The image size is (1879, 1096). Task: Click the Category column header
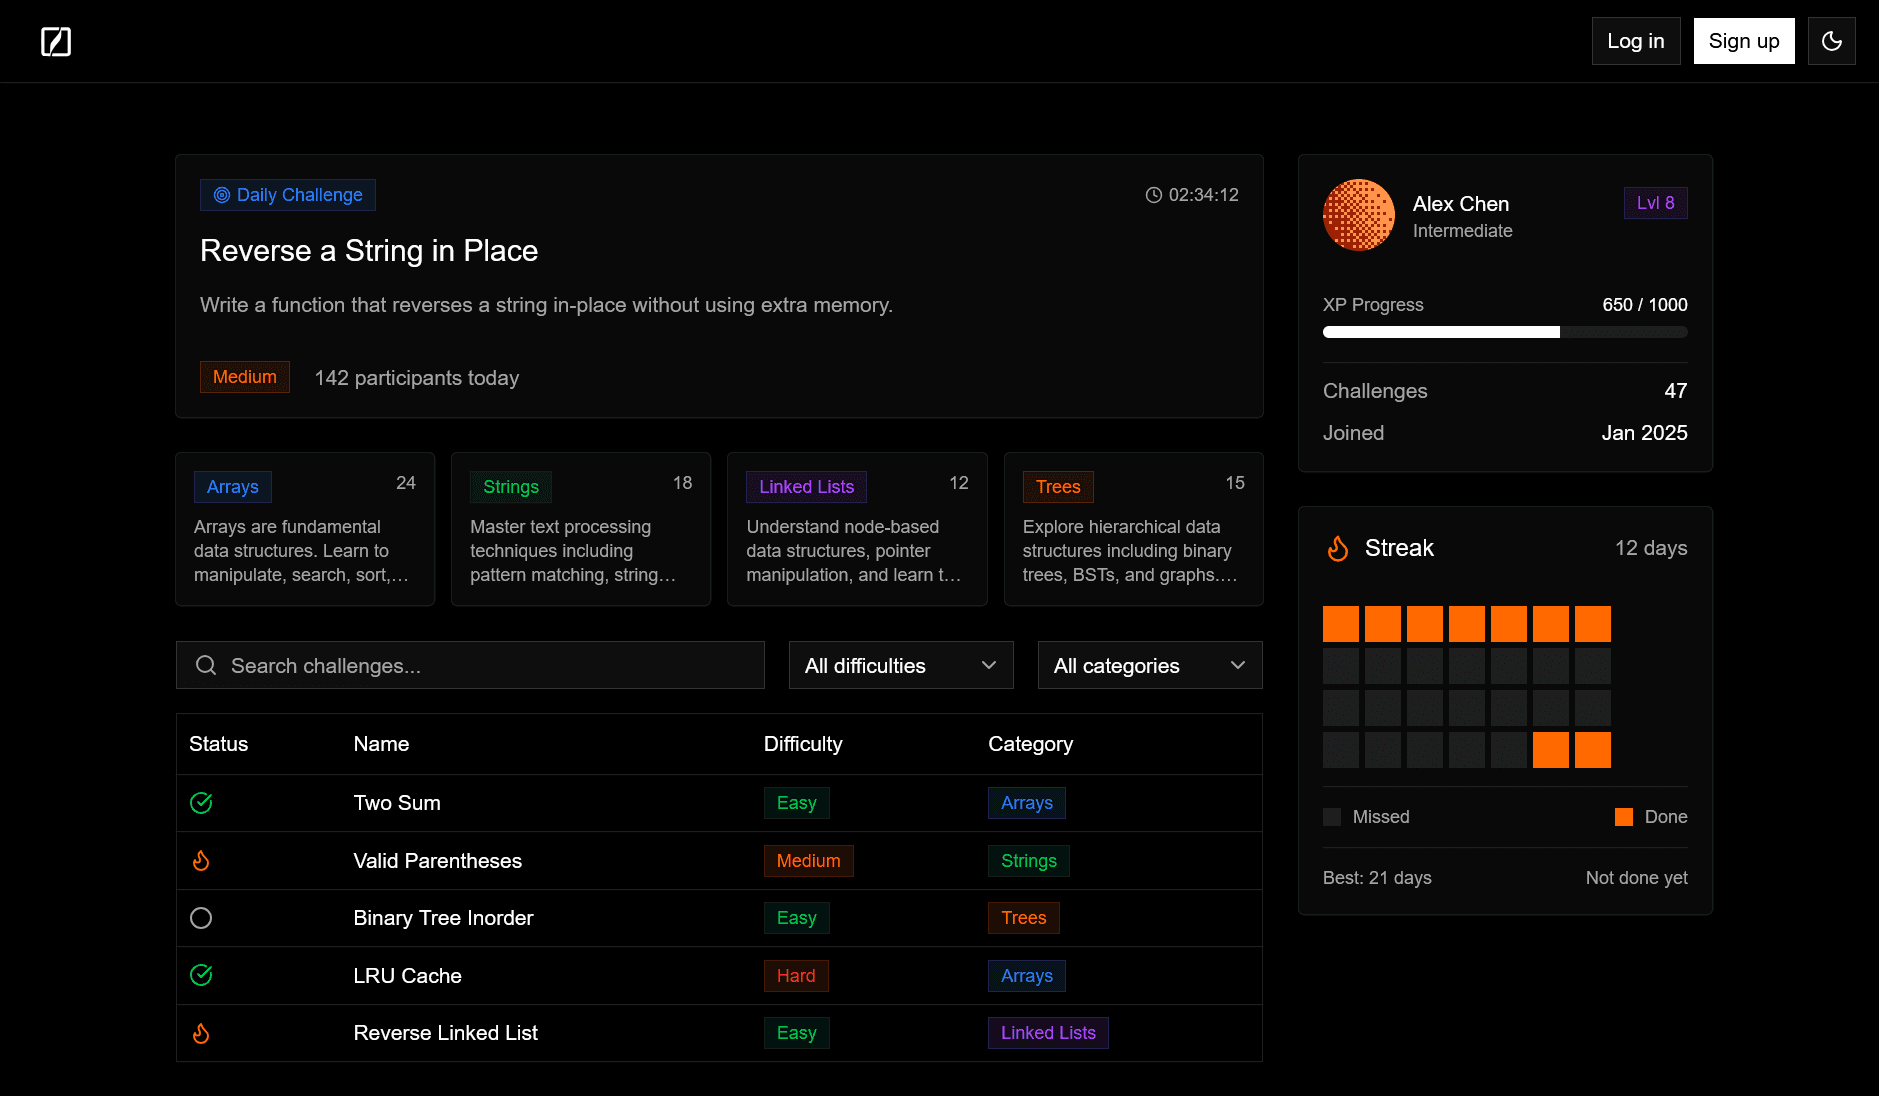coord(1030,744)
